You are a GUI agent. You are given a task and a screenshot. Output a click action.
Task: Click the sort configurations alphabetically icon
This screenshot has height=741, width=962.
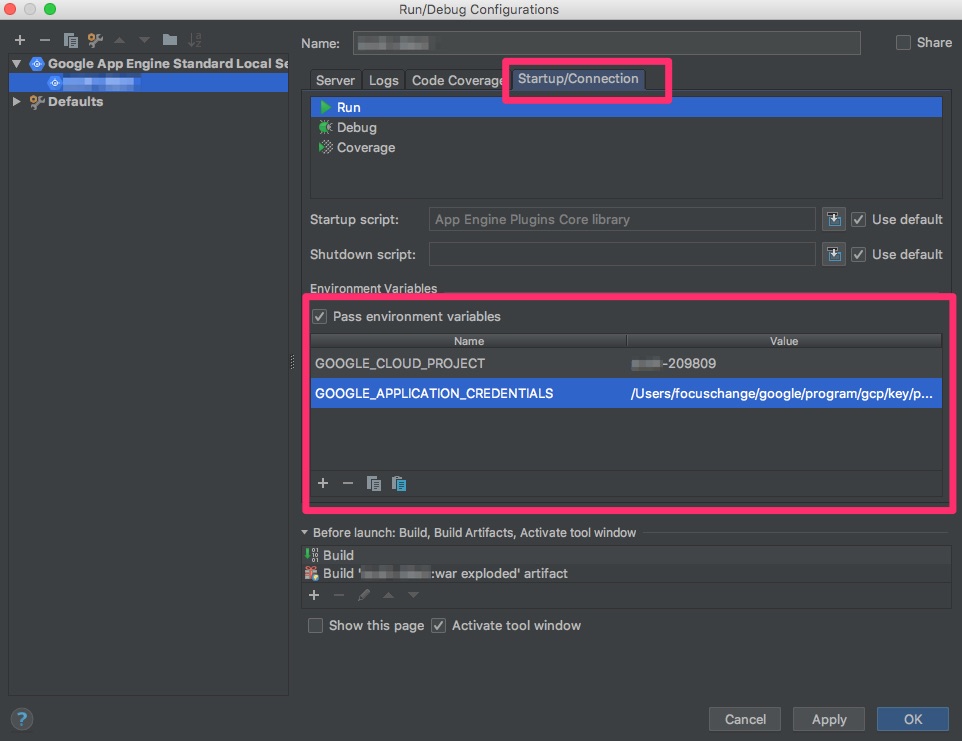tap(196, 40)
